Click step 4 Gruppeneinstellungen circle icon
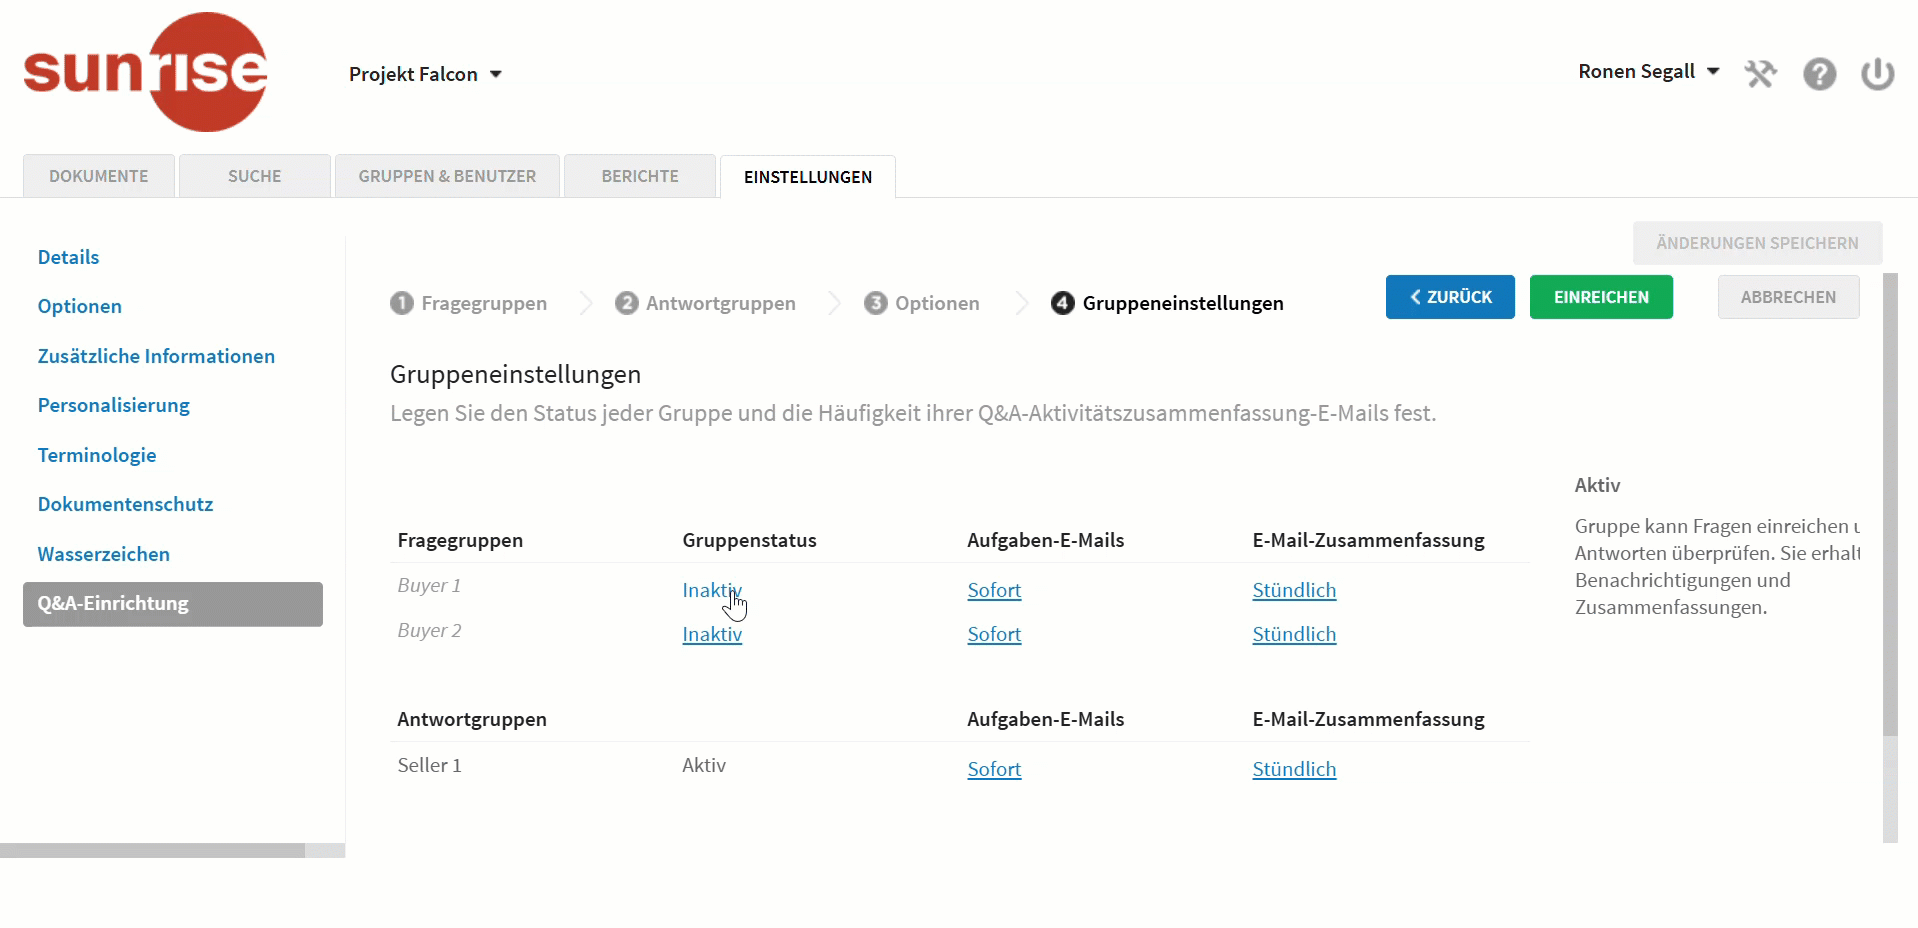The image size is (1918, 928). (1062, 303)
